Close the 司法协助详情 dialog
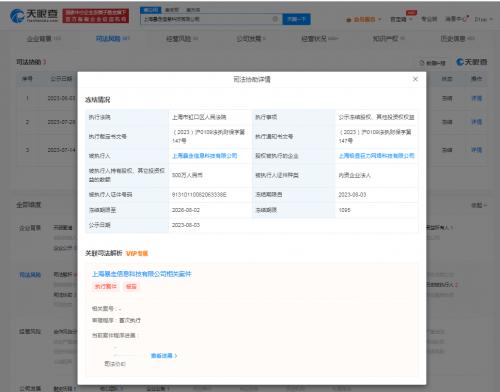Screen dimensions: 500x392 pyautogui.click(x=415, y=79)
